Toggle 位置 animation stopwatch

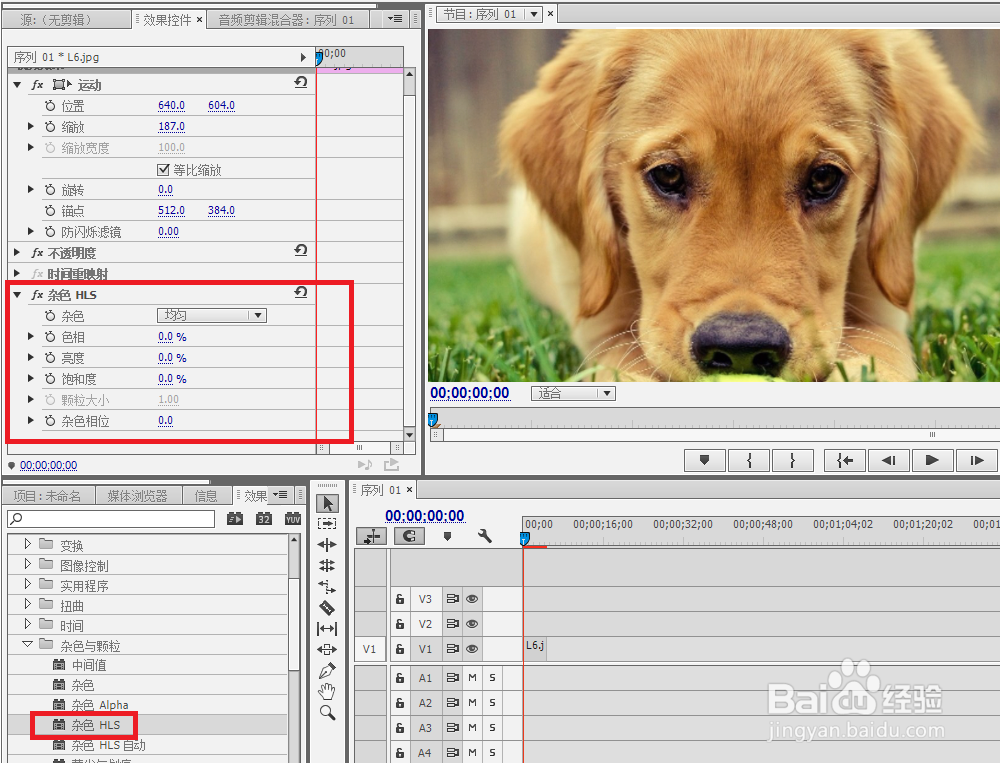(50, 106)
